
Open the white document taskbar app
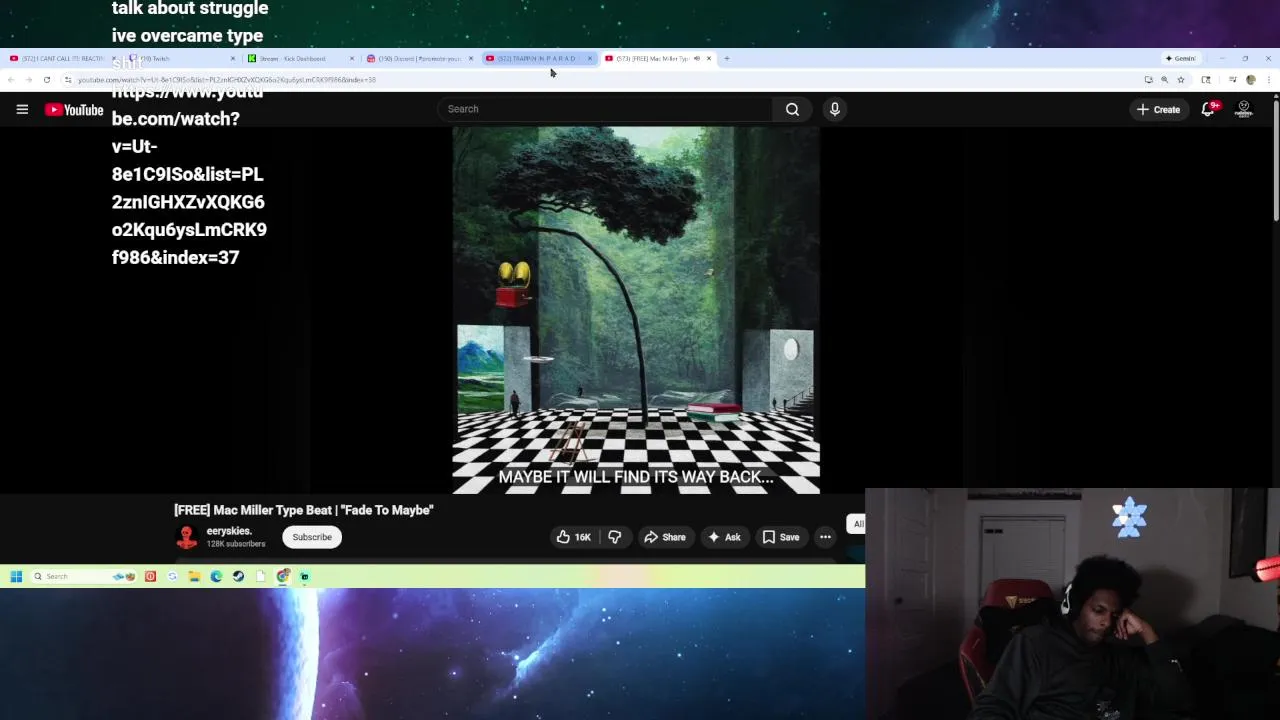tap(260, 576)
